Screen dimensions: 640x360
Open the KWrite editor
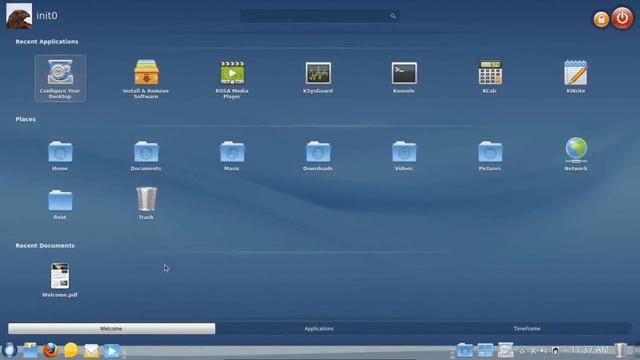(576, 76)
